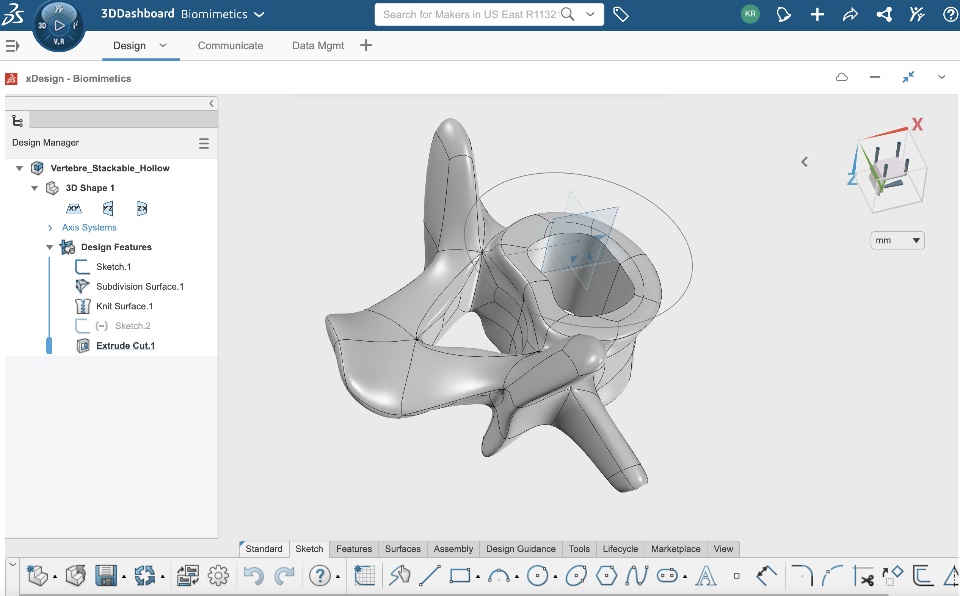Select the Trim scissors tool
This screenshot has width=960, height=596.
click(863, 576)
